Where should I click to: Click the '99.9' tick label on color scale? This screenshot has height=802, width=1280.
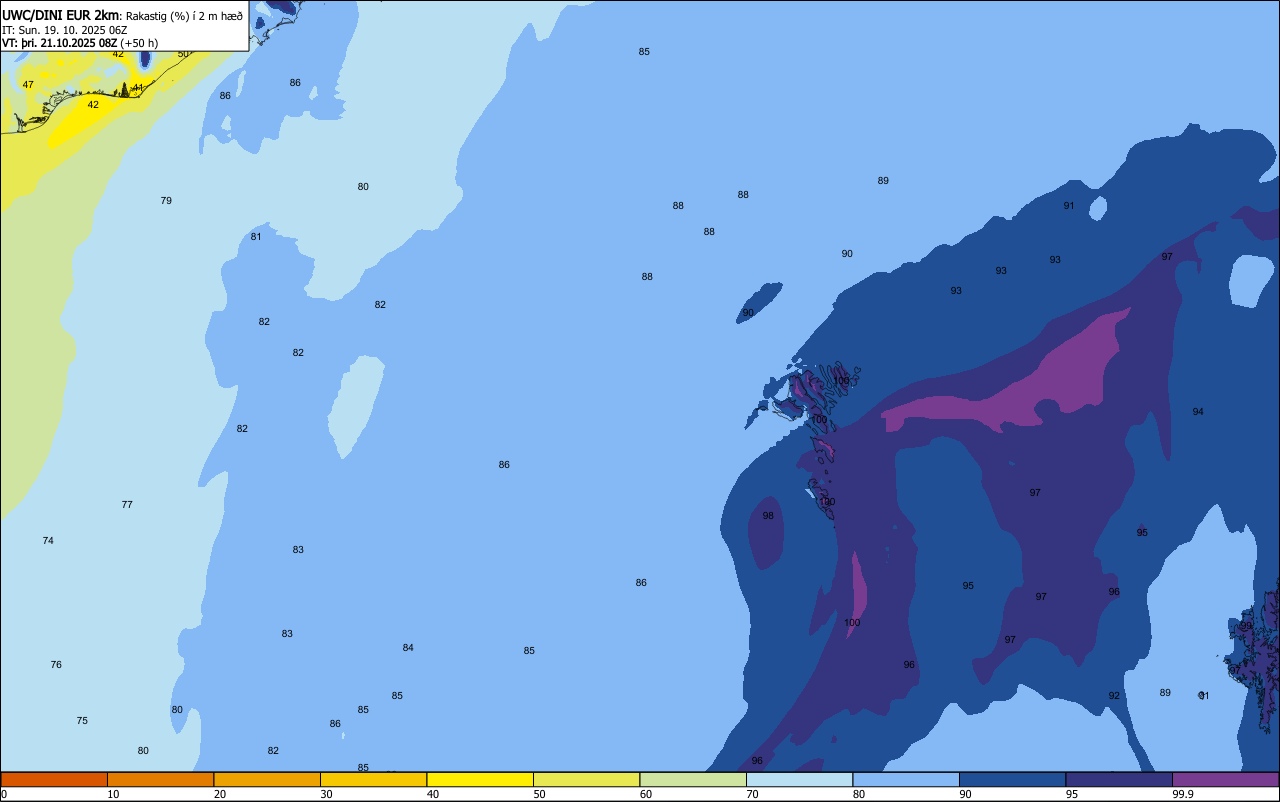(x=1182, y=794)
